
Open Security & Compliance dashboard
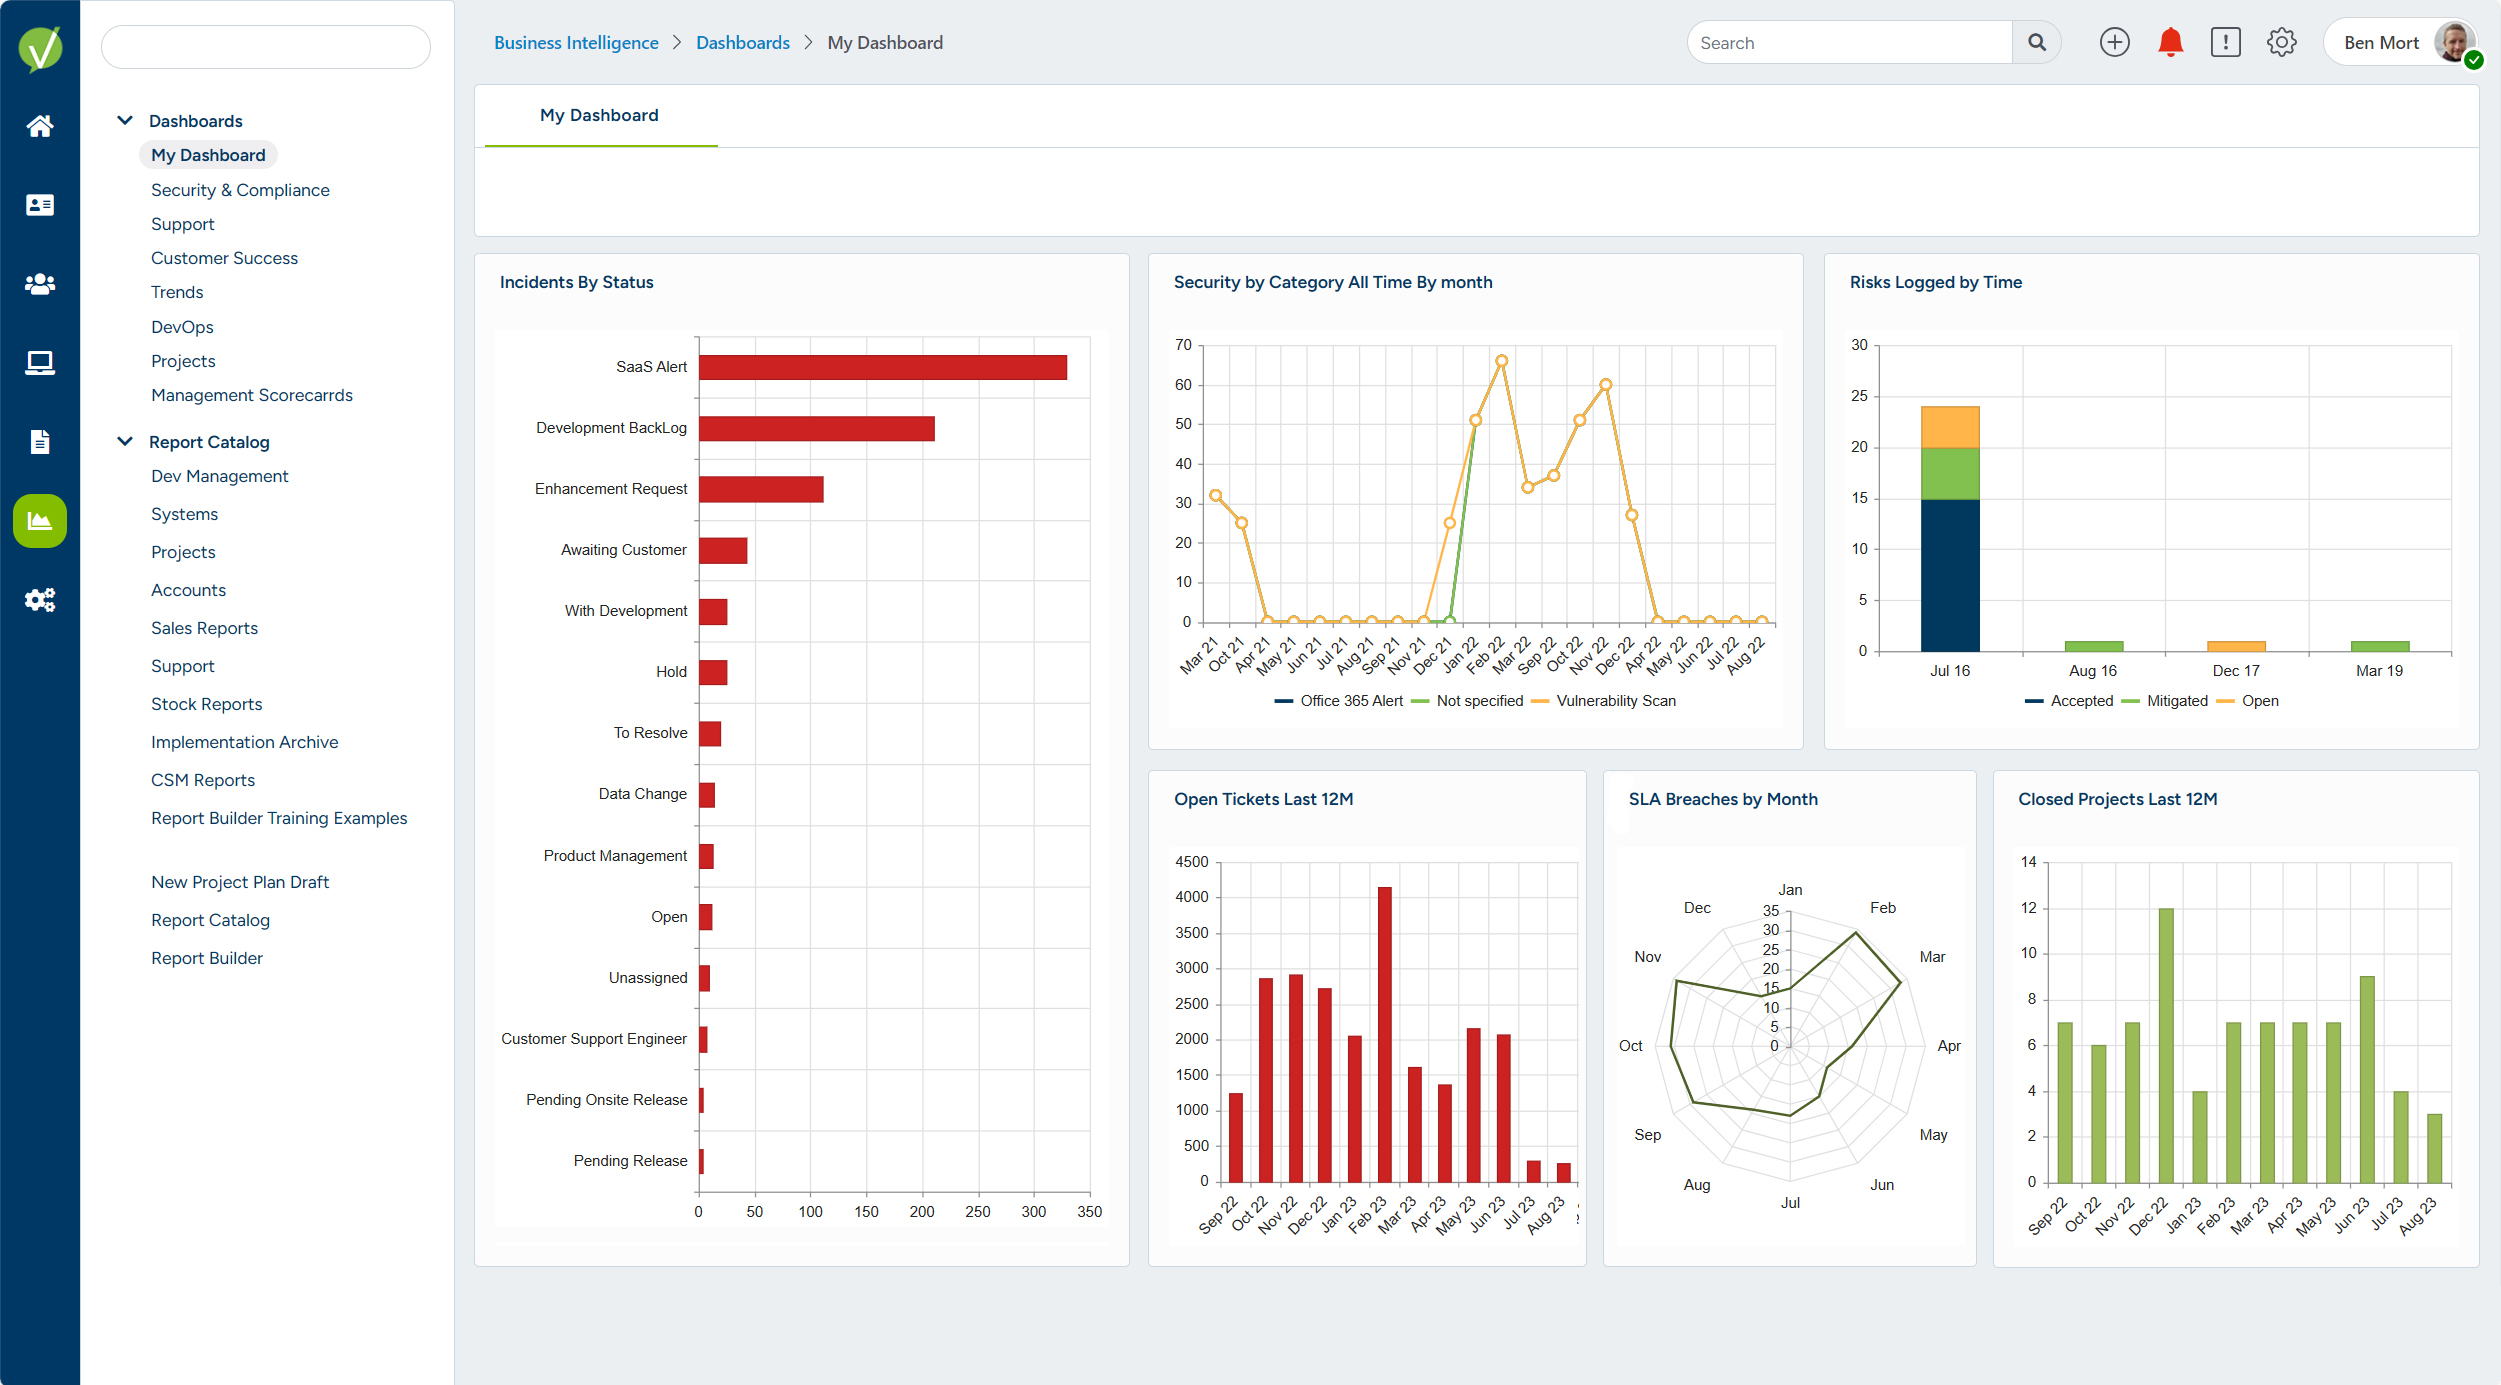point(240,189)
